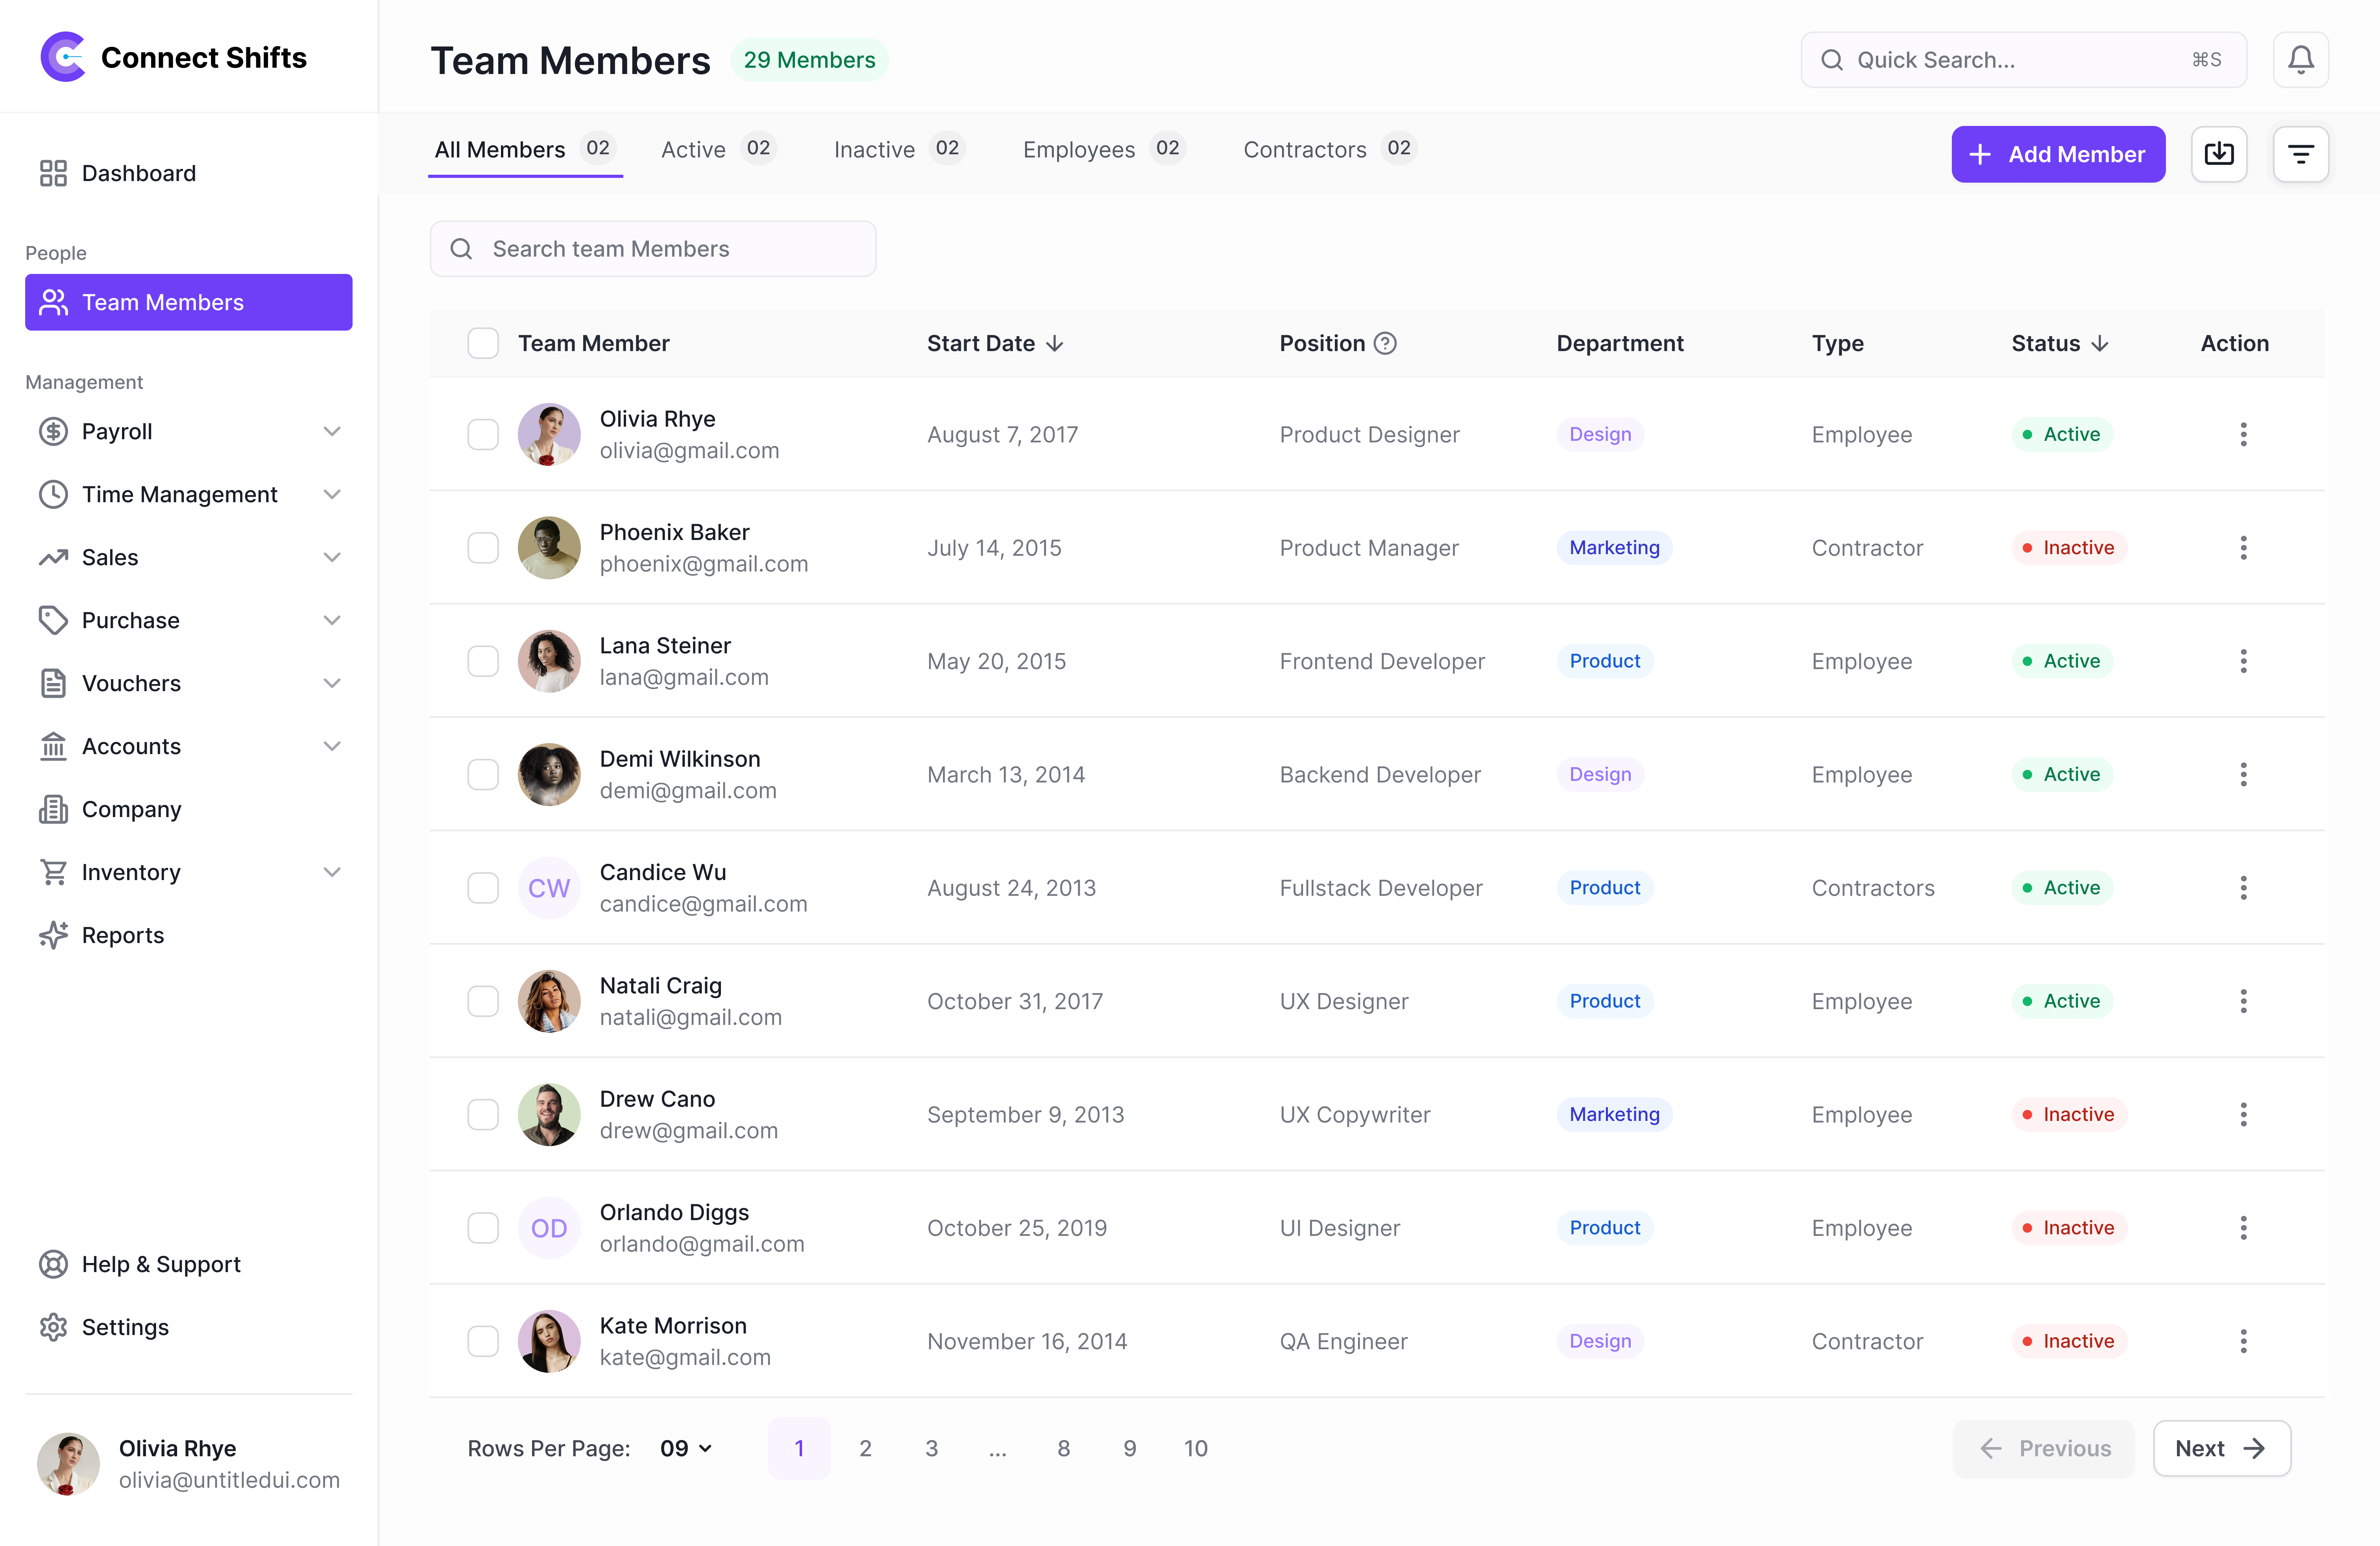
Task: Check Phoenix Baker's row checkbox
Action: pos(483,547)
